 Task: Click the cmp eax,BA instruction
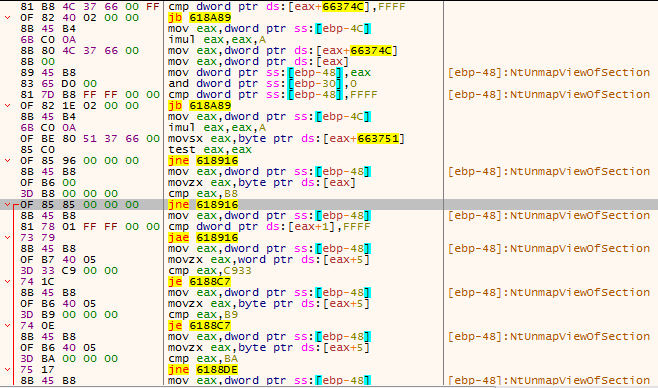[203, 359]
